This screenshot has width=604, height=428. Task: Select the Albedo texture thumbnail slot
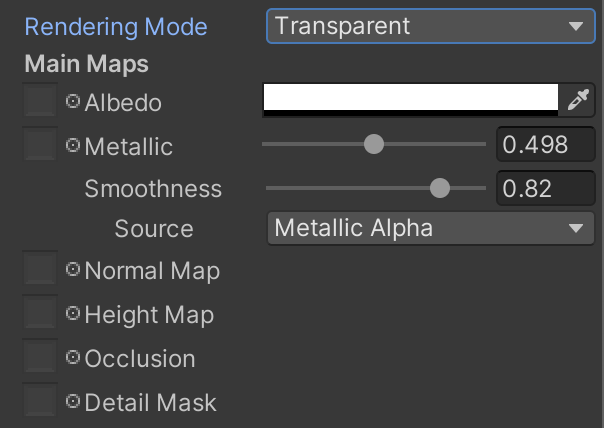tap(40, 100)
